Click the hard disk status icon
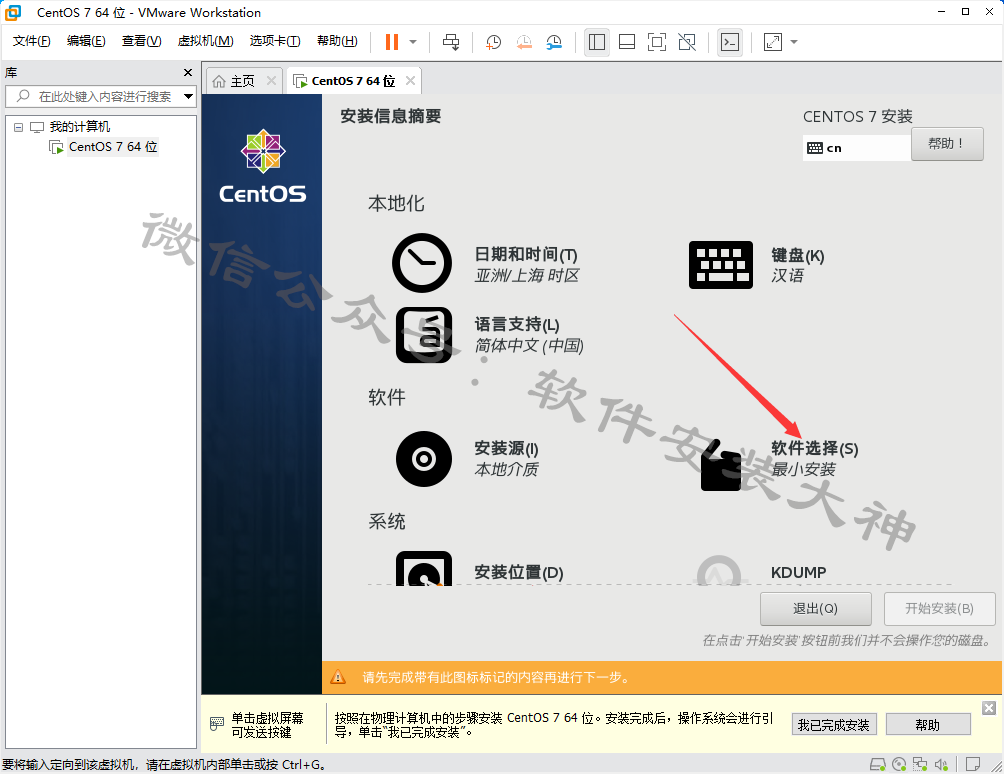This screenshot has height=774, width=1004. point(878,764)
